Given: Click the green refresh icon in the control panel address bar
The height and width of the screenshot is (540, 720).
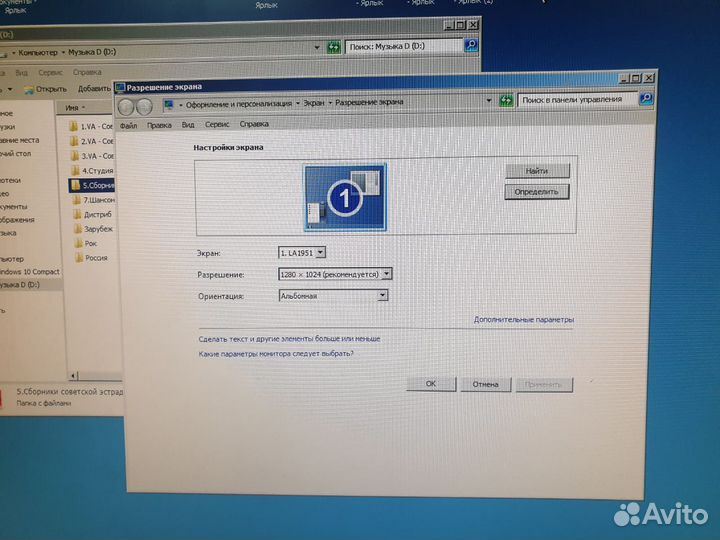Looking at the screenshot, I should (x=506, y=100).
